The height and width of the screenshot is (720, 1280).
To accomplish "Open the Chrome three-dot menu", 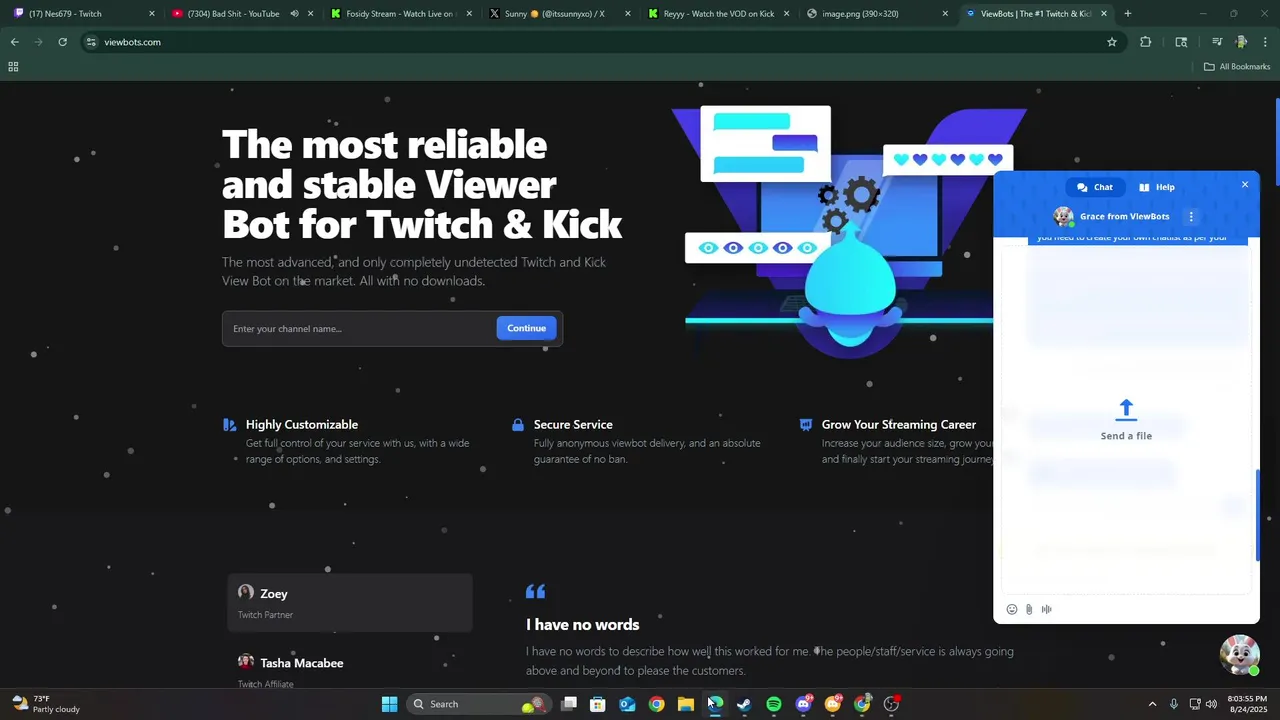I will (1266, 42).
